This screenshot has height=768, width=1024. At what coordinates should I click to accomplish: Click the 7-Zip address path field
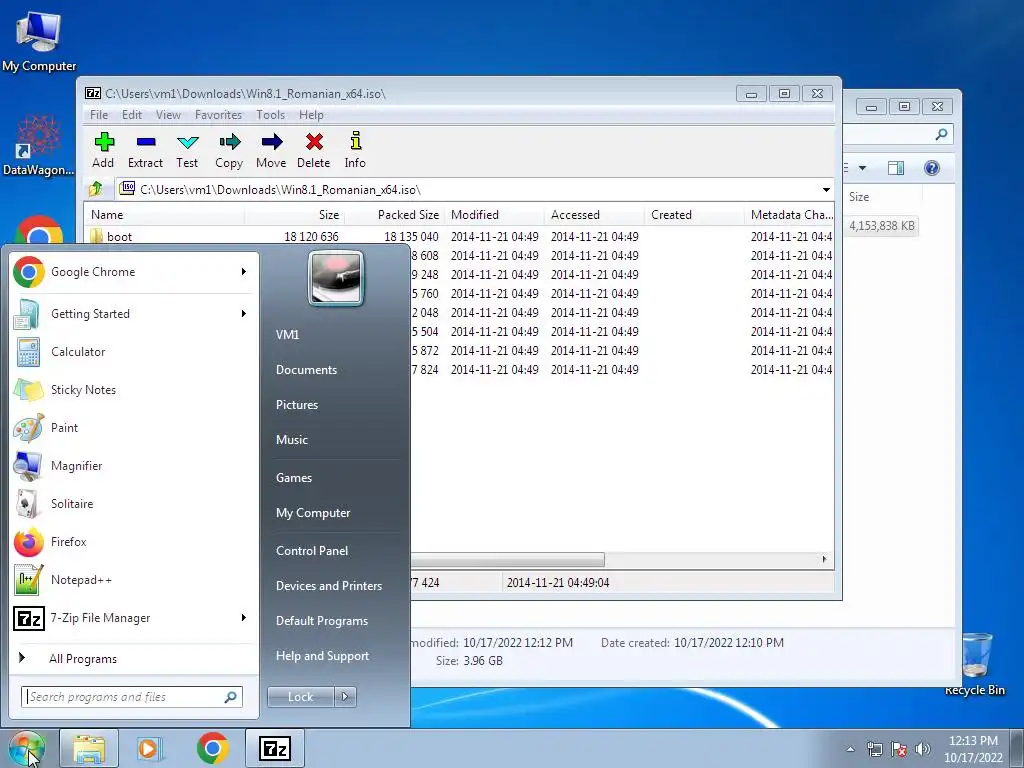coord(467,190)
